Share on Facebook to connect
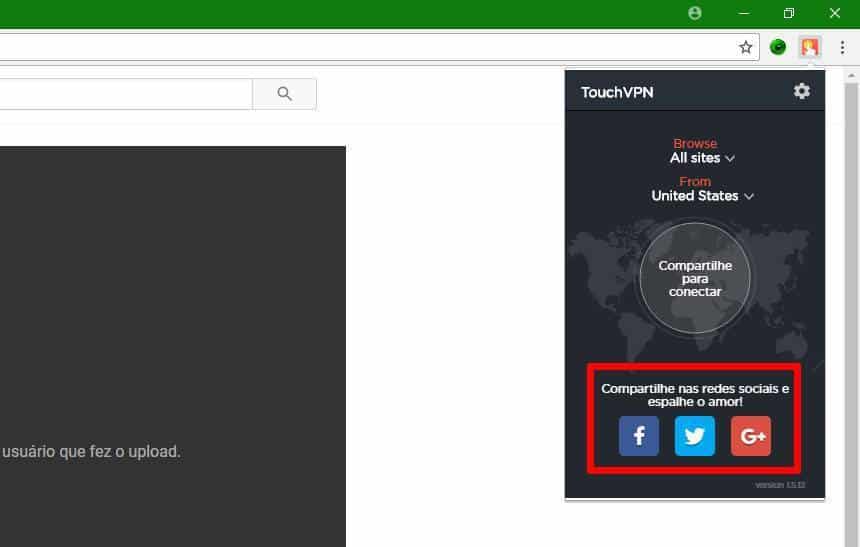 pyautogui.click(x=639, y=436)
